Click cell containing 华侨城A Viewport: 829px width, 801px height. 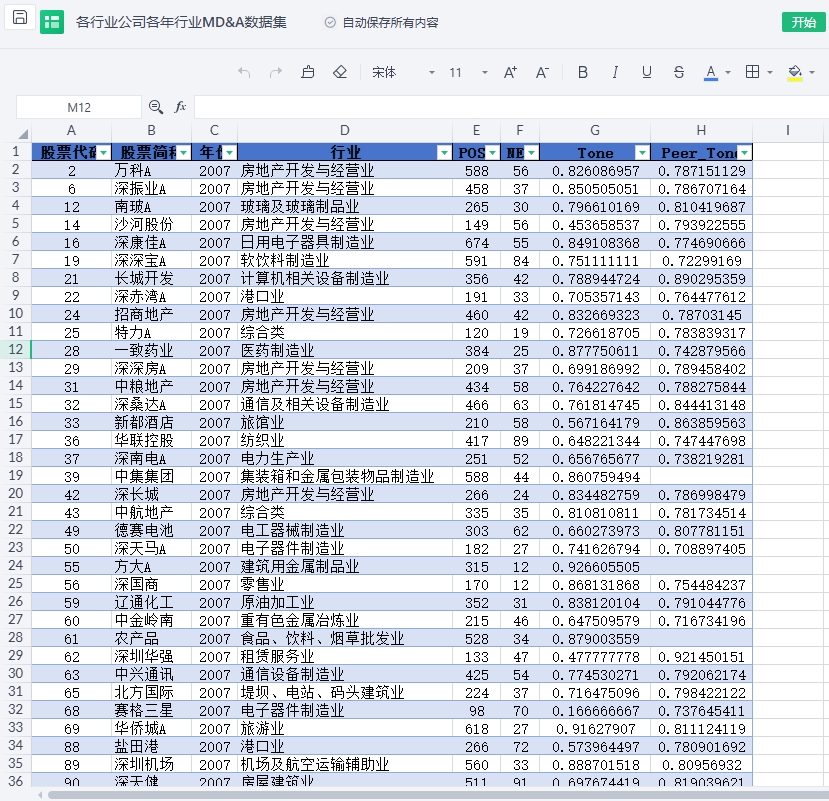pos(151,729)
